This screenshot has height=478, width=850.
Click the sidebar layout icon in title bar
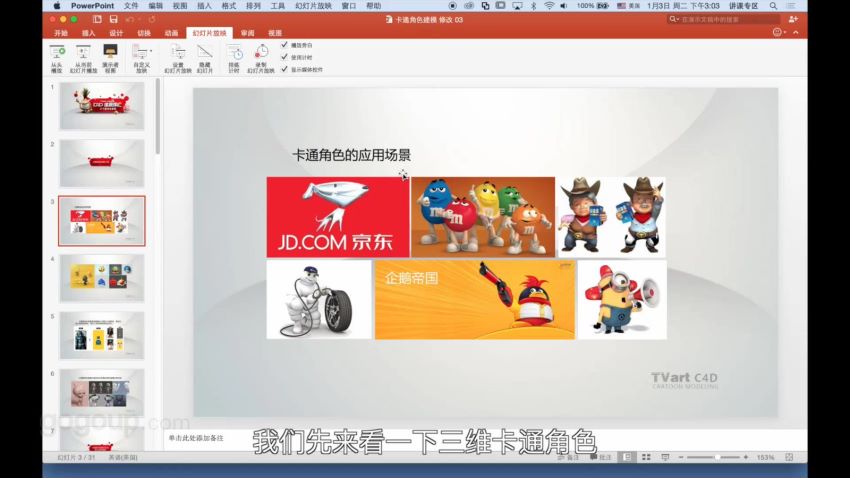(97, 20)
